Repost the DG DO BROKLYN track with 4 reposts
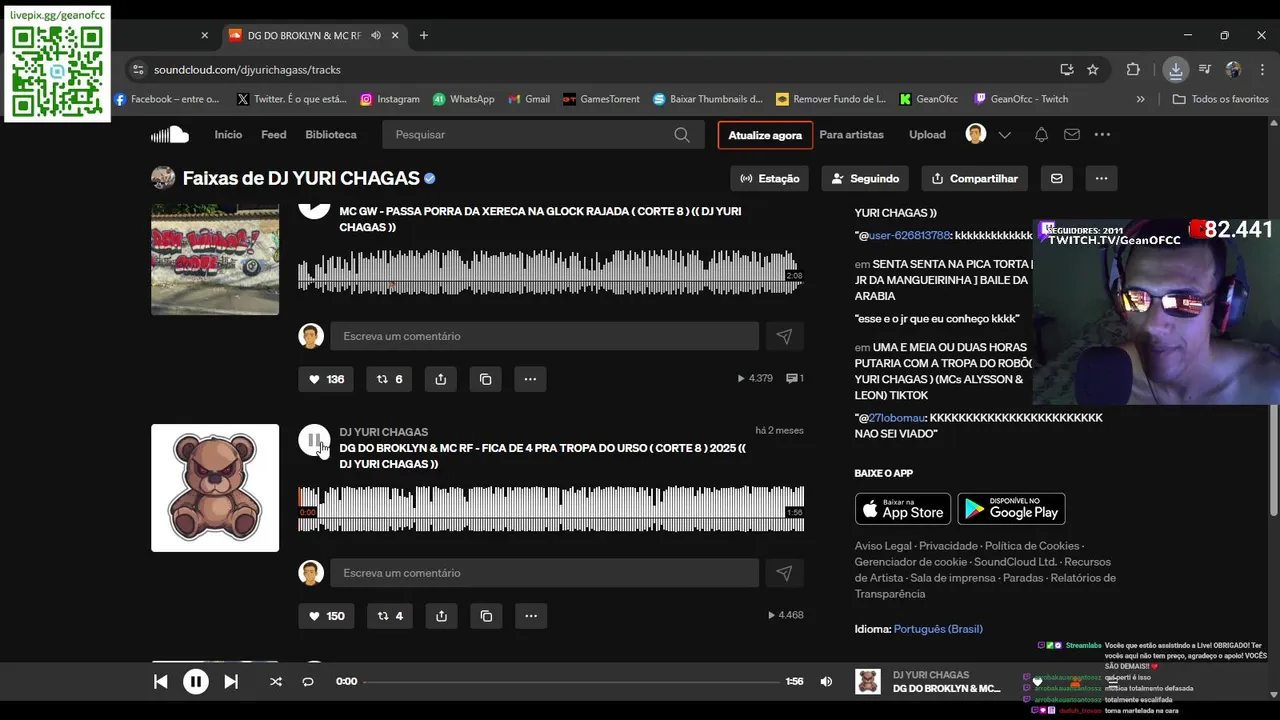 [x=390, y=616]
